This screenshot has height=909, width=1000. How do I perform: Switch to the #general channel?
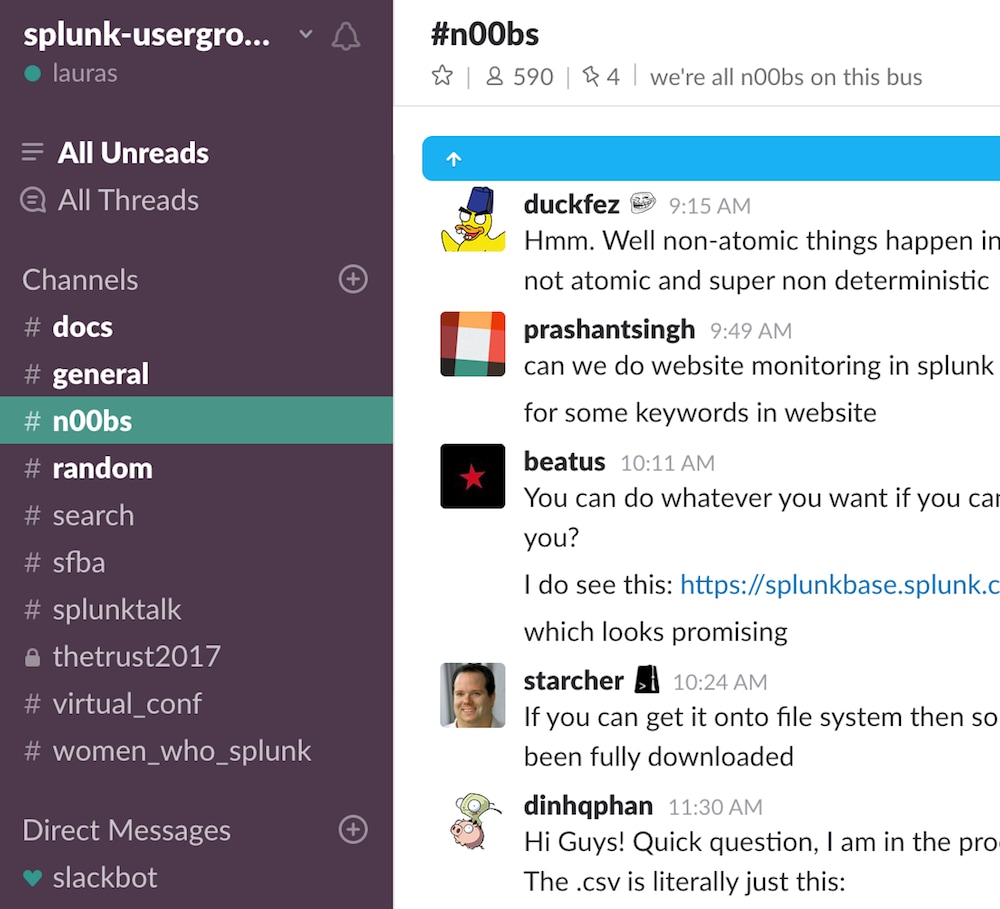tap(196, 374)
